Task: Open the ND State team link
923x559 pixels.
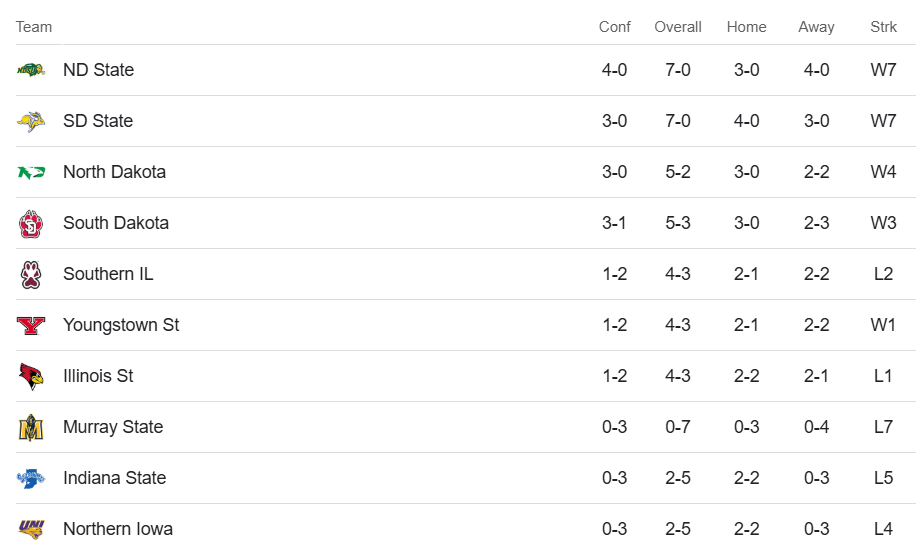Action: [x=98, y=70]
